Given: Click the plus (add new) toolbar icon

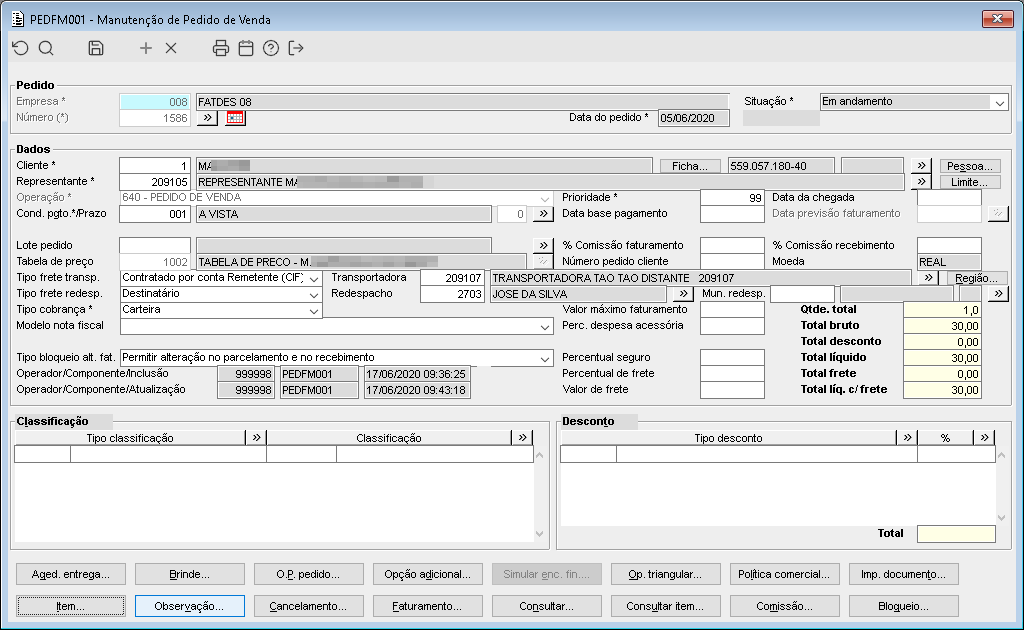Looking at the screenshot, I should pos(146,48).
